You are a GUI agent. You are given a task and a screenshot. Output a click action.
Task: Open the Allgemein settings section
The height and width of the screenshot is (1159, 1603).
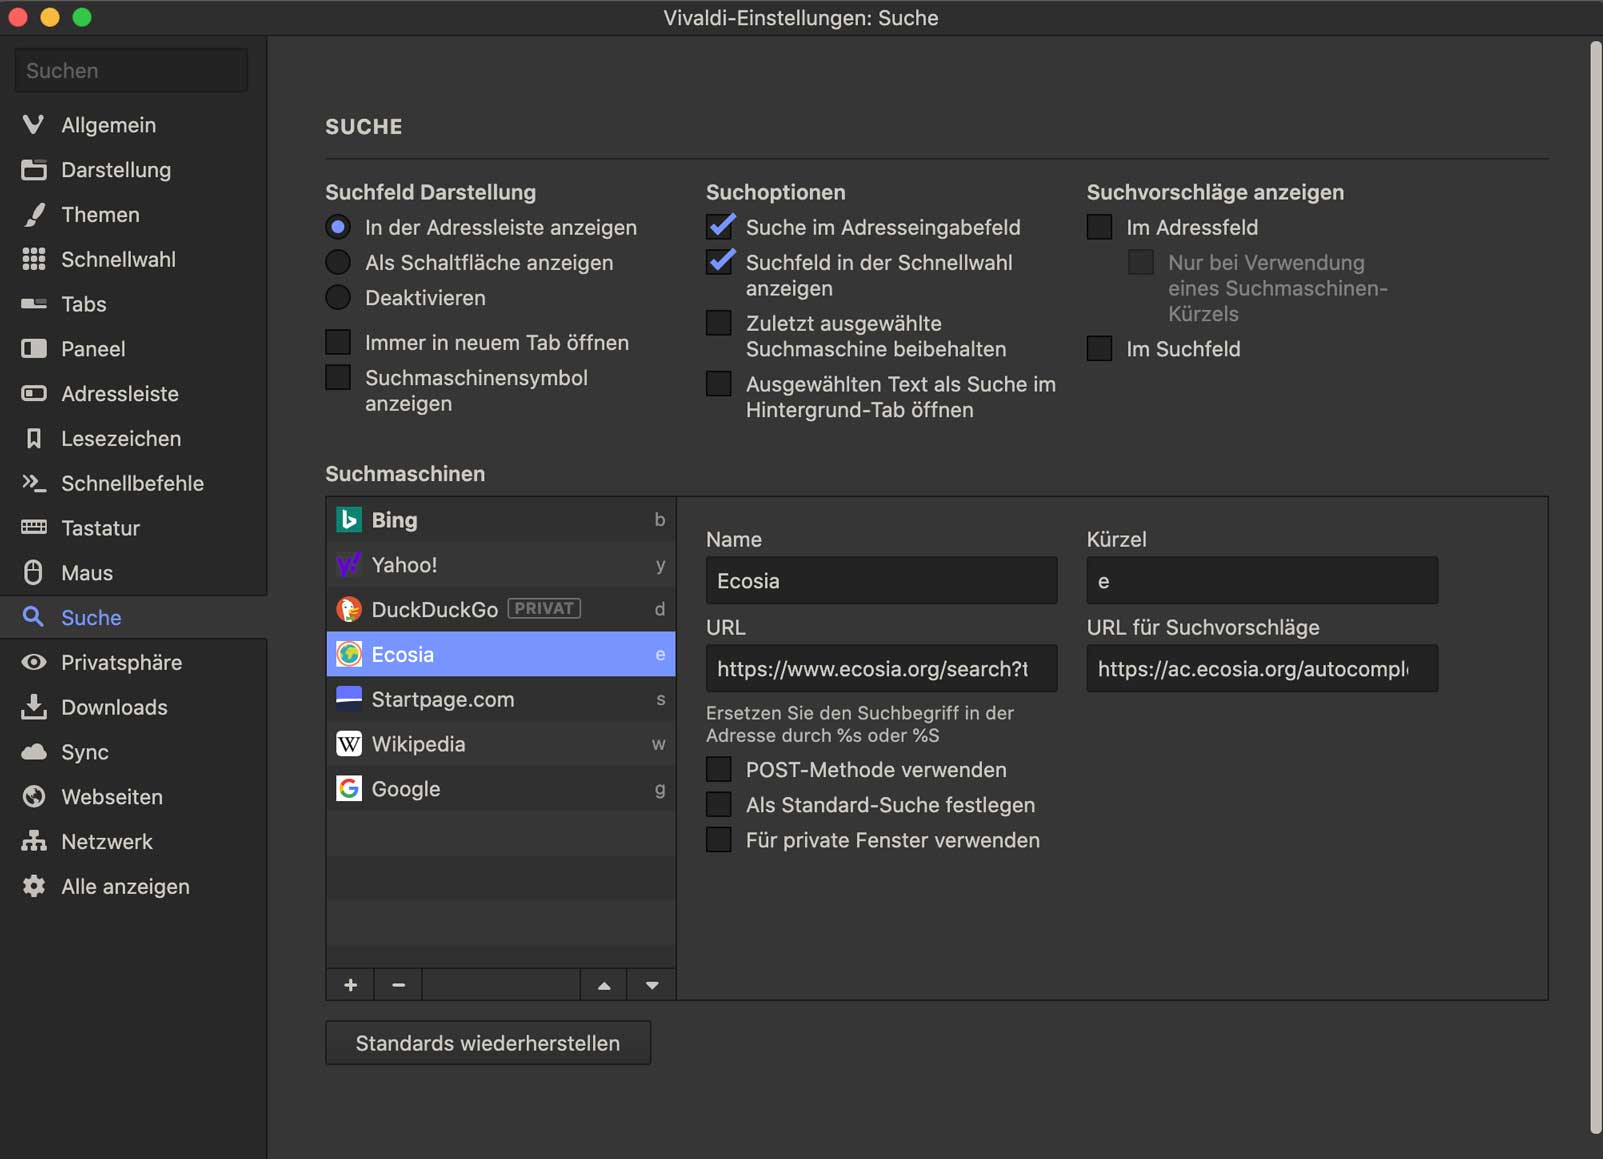point(134,124)
